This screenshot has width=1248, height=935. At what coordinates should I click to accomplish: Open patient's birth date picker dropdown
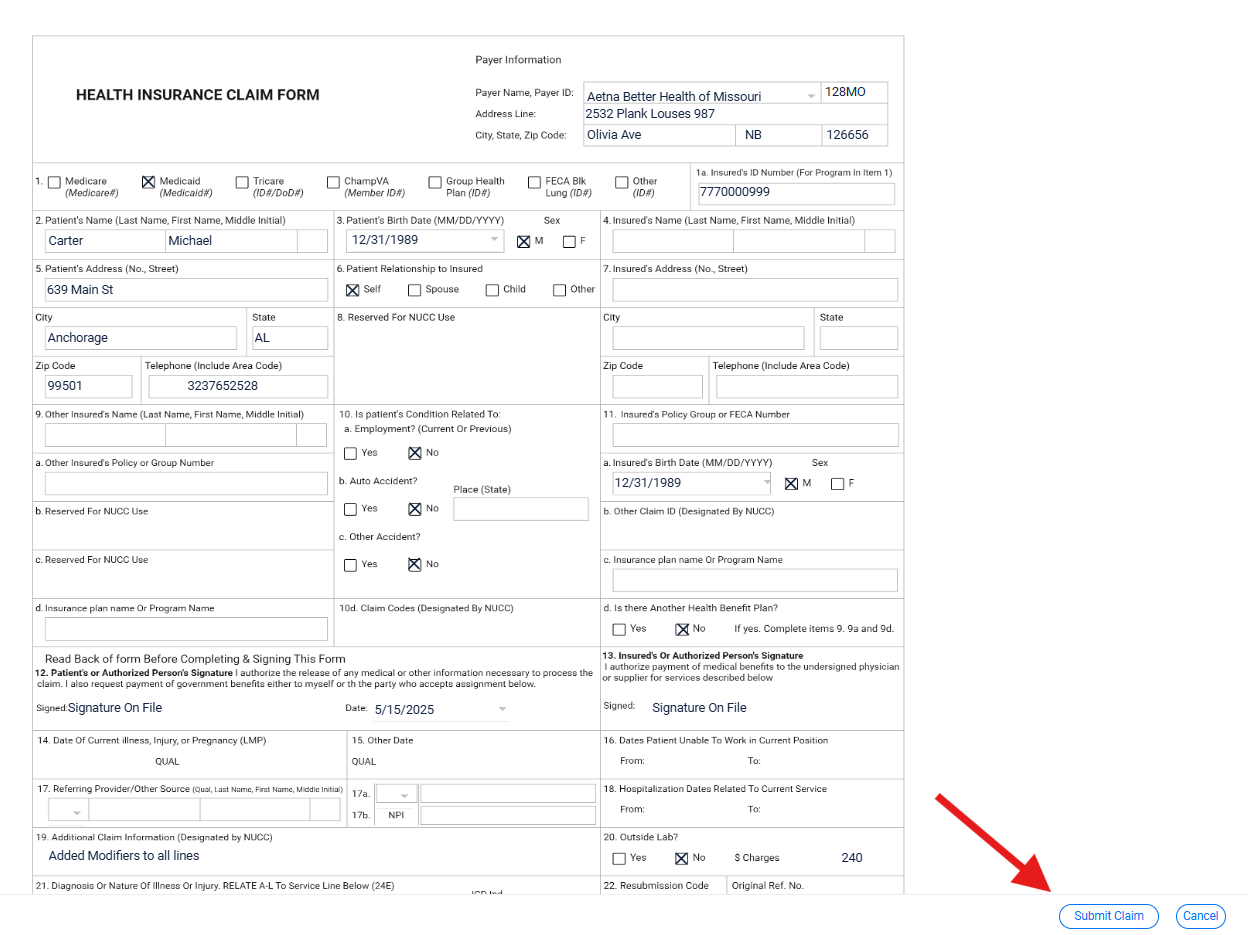coord(495,240)
